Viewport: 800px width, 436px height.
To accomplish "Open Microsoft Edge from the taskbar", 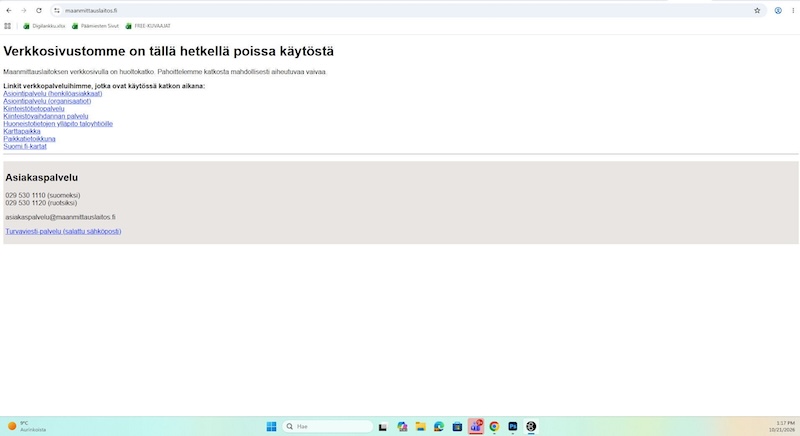I will [439, 426].
